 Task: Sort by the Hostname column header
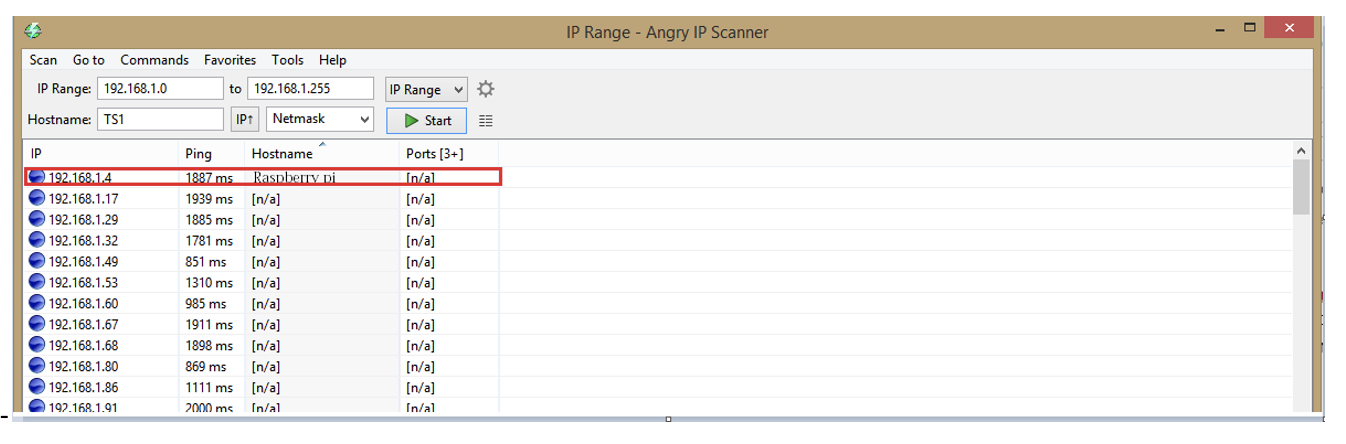[322, 154]
